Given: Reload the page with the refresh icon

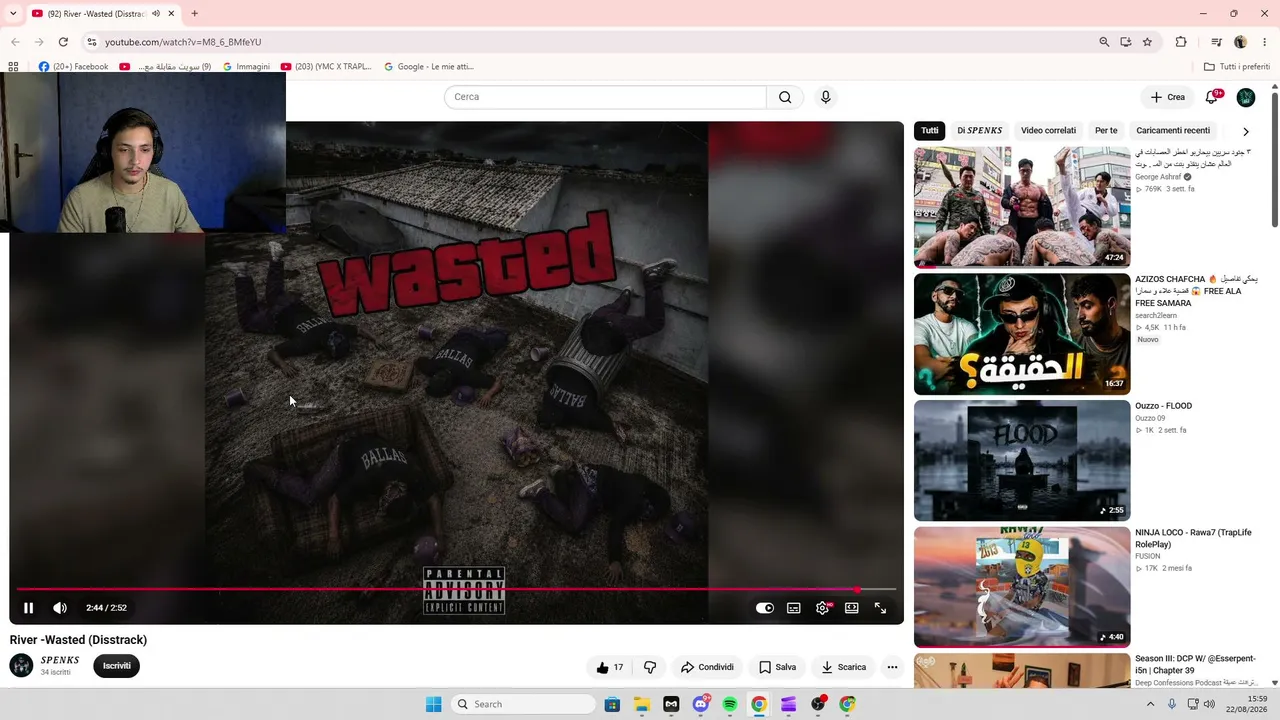Looking at the screenshot, I should (63, 42).
